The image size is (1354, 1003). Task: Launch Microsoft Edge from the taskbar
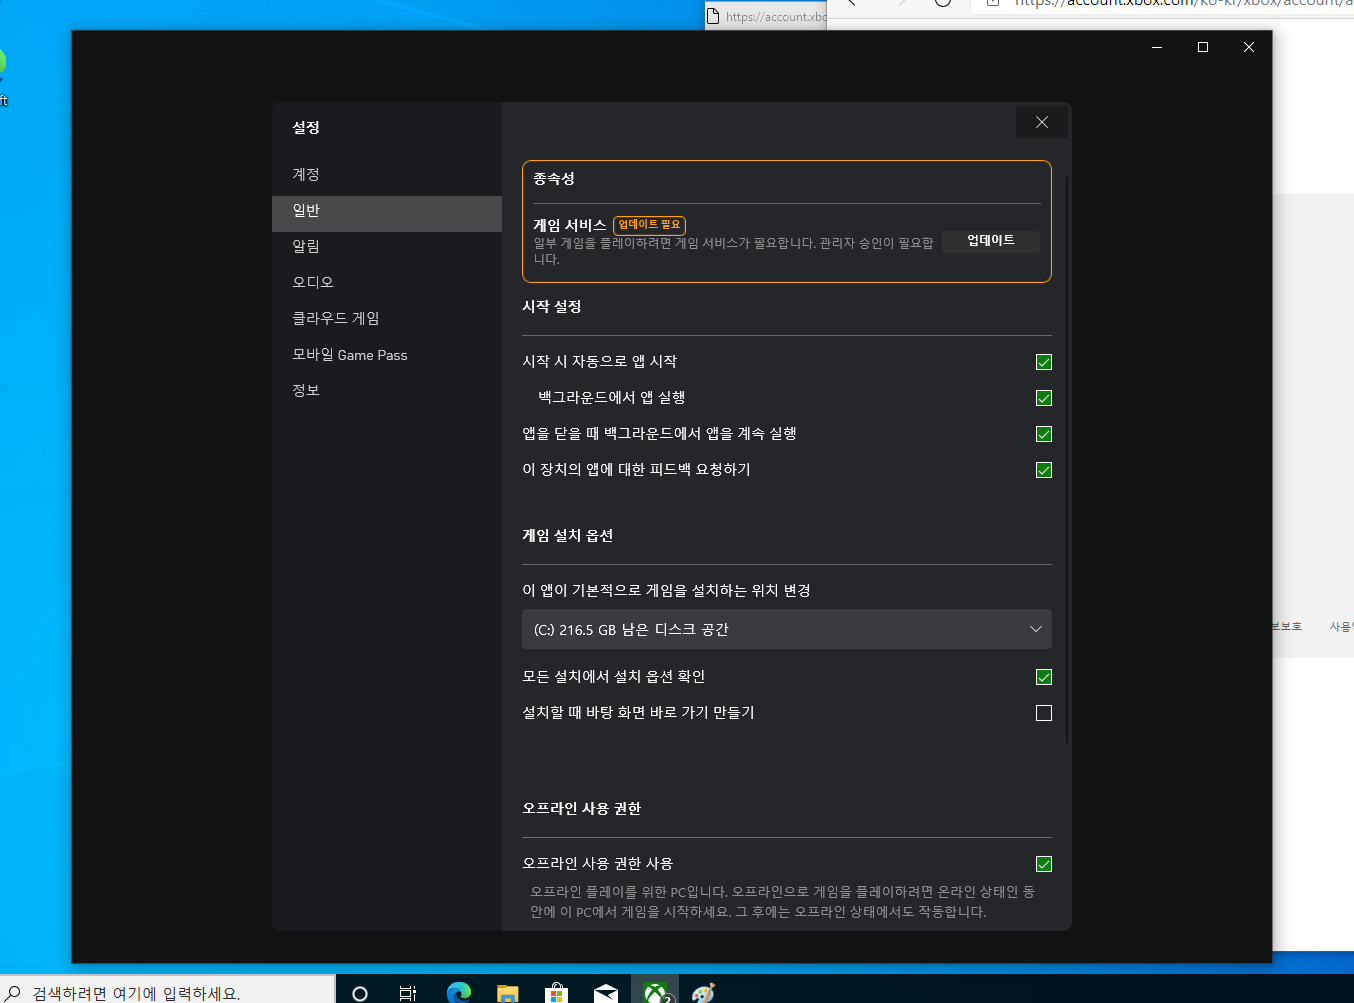(459, 993)
